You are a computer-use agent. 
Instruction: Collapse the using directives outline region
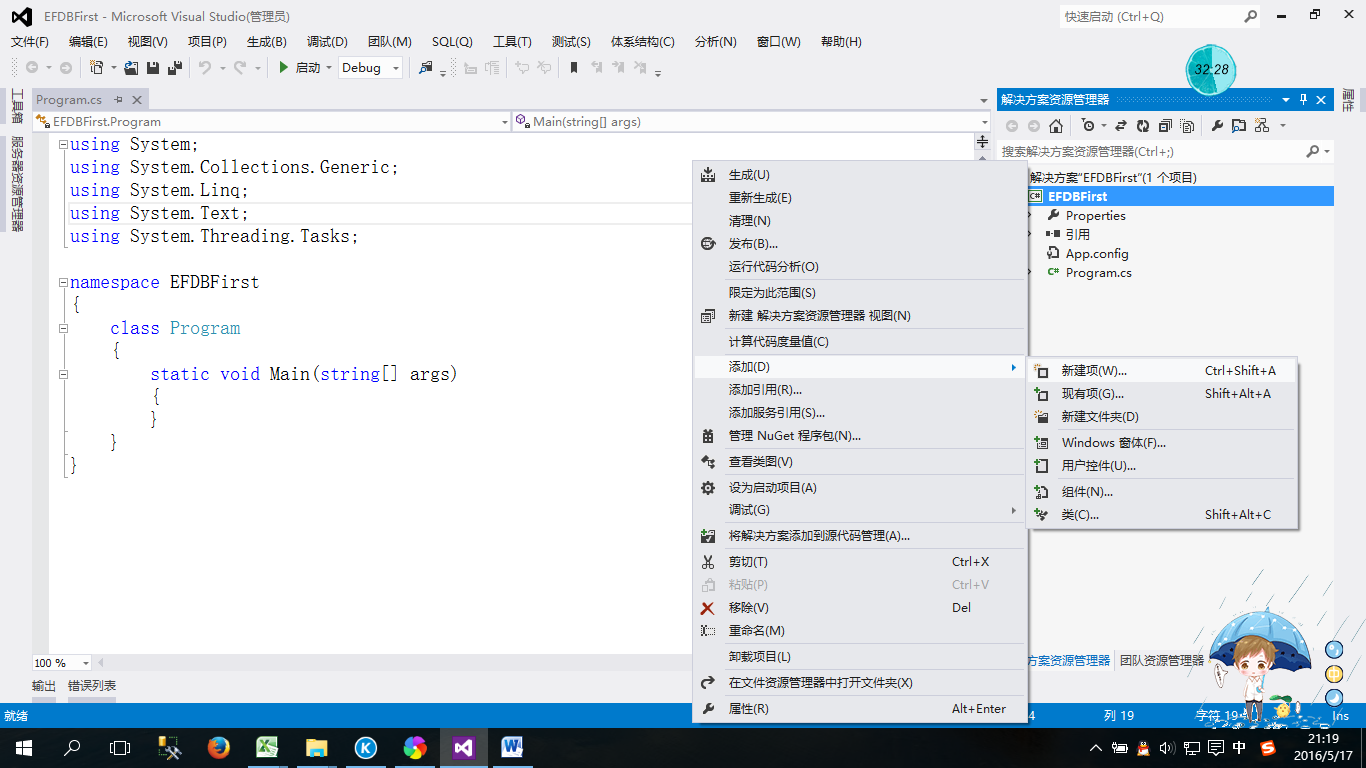pyautogui.click(x=63, y=144)
